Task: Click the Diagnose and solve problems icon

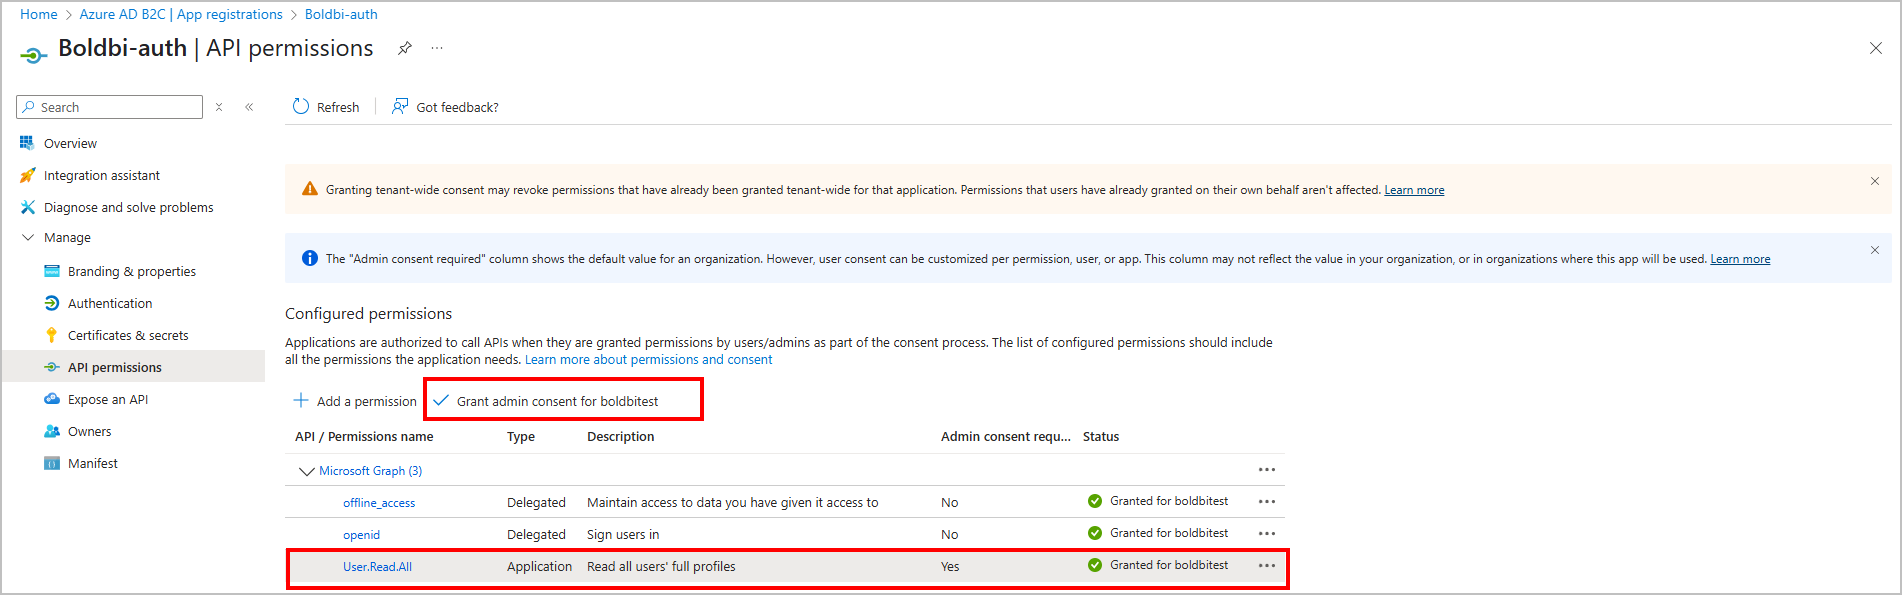Action: (x=27, y=207)
